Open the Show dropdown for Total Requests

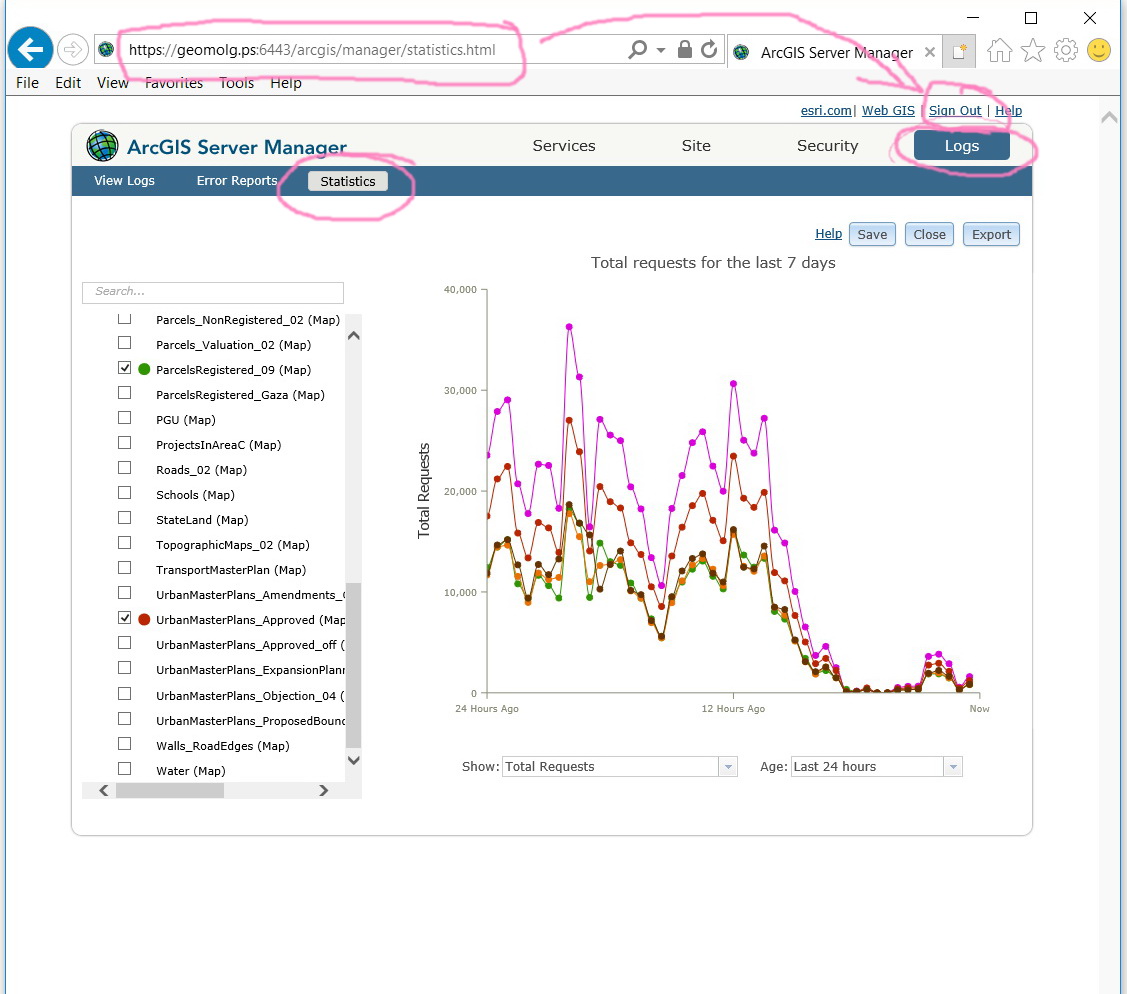click(727, 766)
